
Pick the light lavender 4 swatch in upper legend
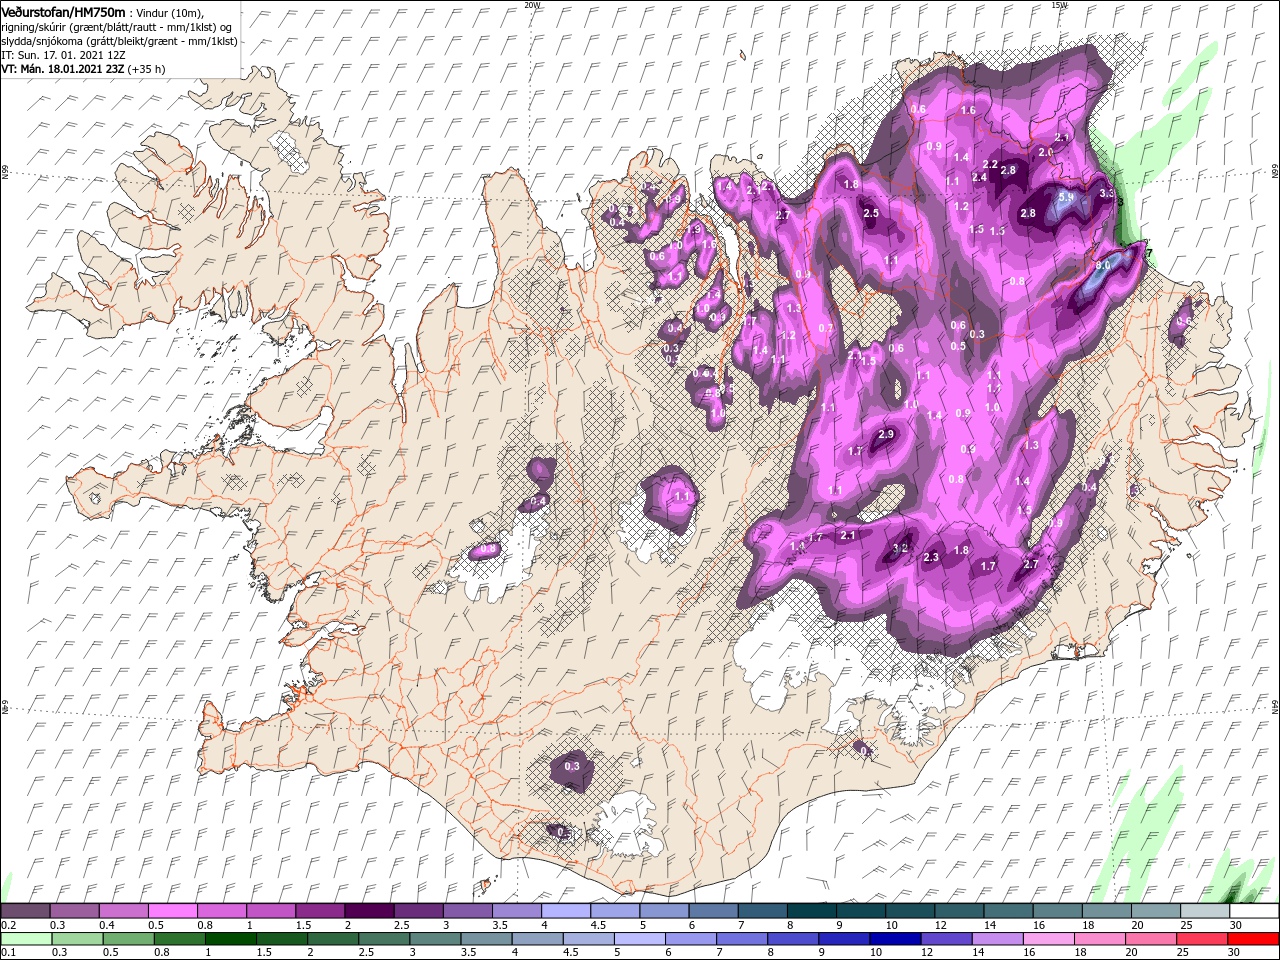click(x=565, y=911)
